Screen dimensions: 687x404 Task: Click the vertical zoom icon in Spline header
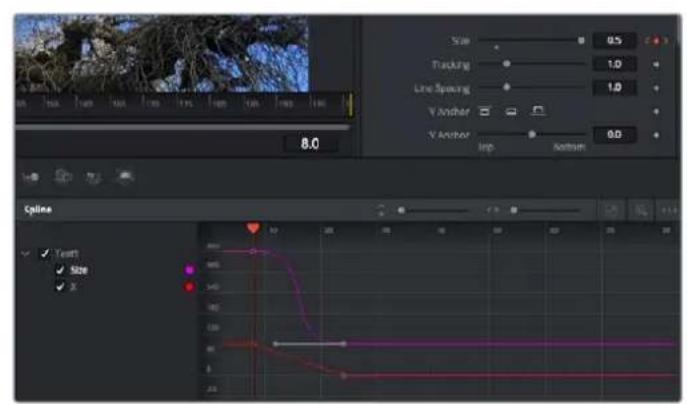381,210
